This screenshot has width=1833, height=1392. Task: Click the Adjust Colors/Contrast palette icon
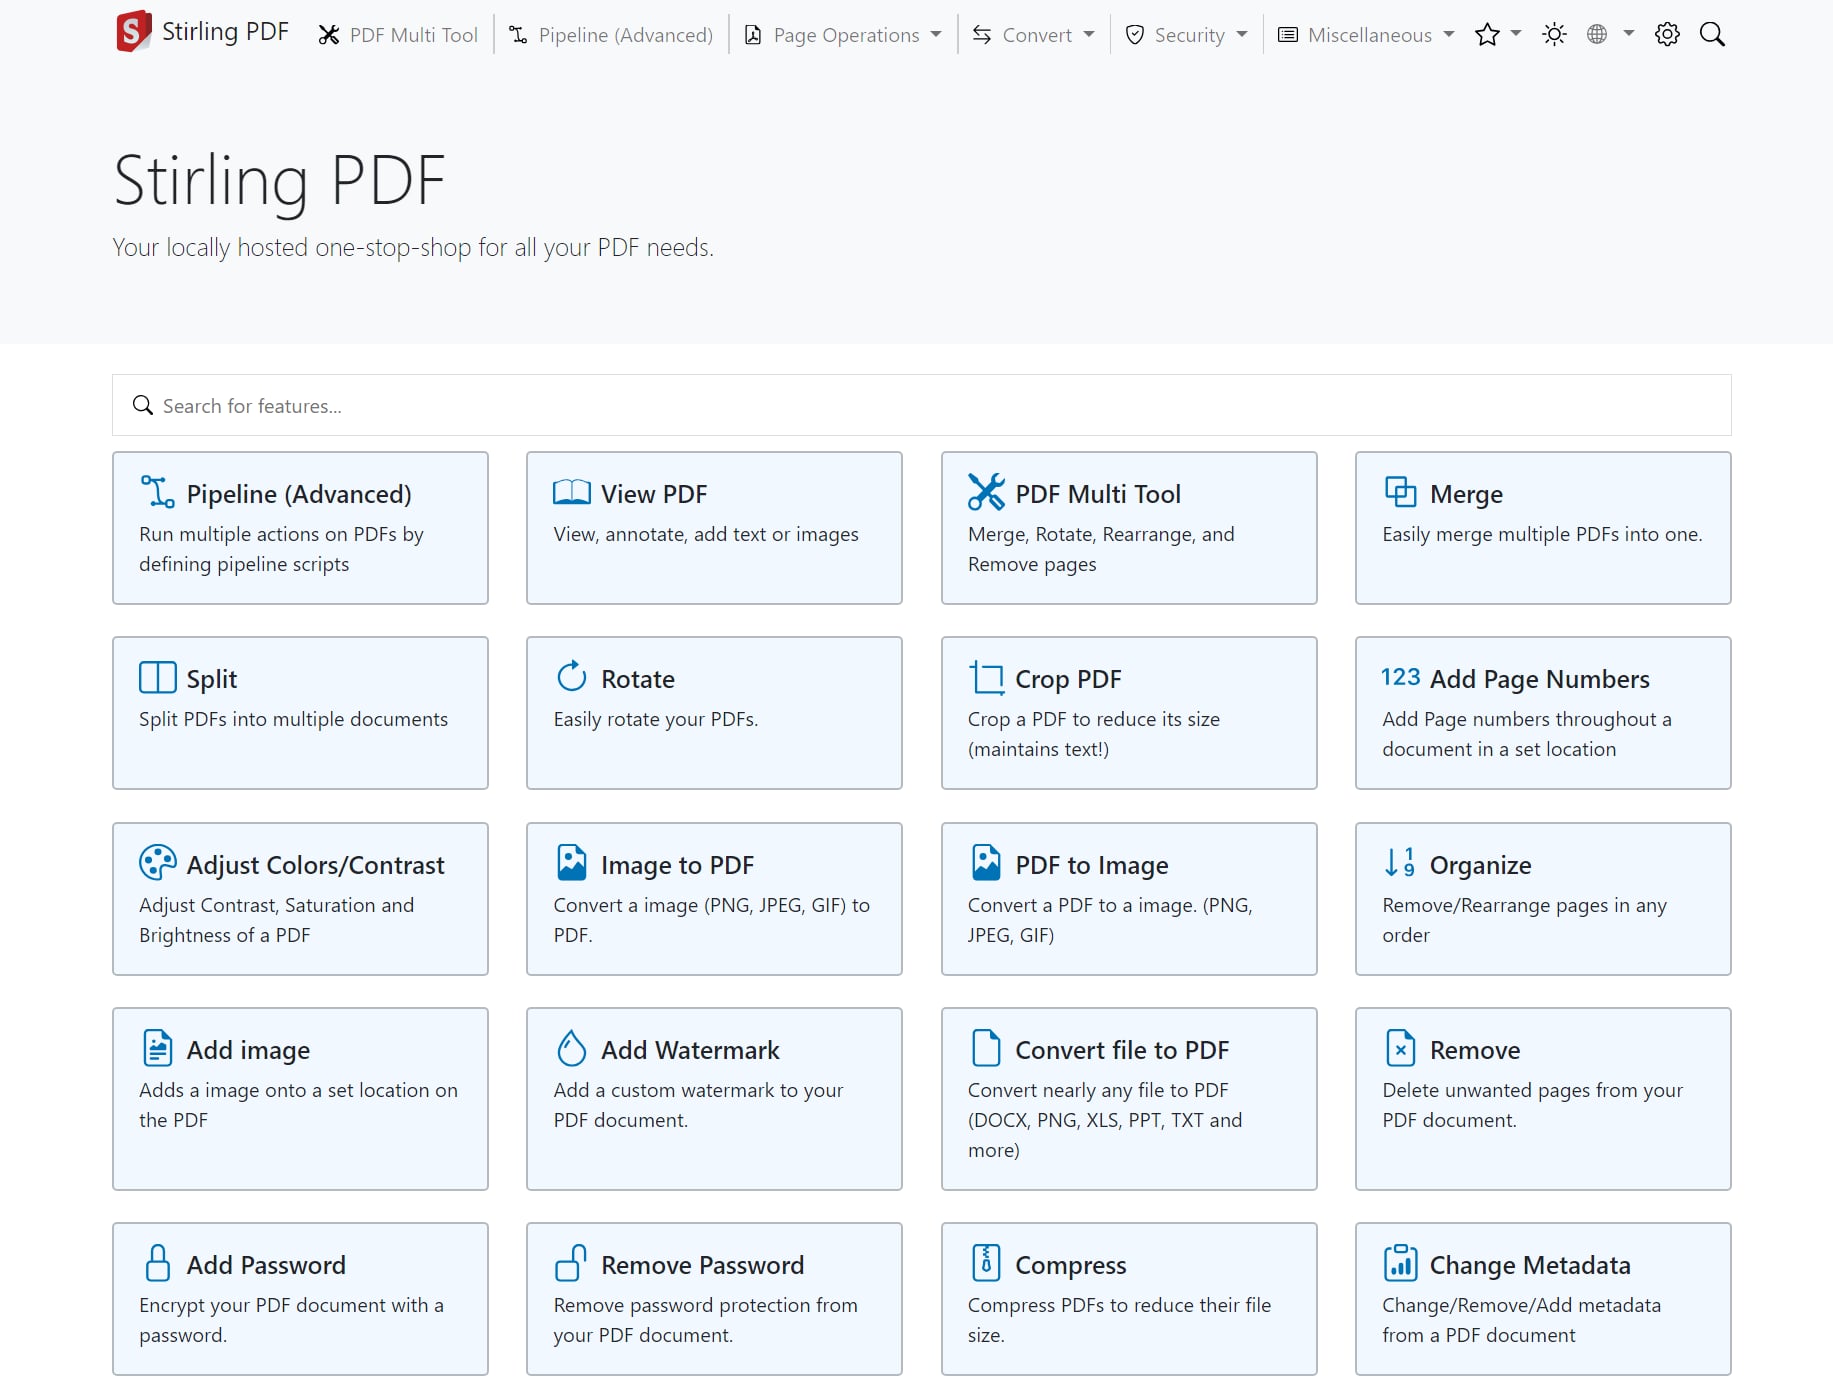pos(157,862)
